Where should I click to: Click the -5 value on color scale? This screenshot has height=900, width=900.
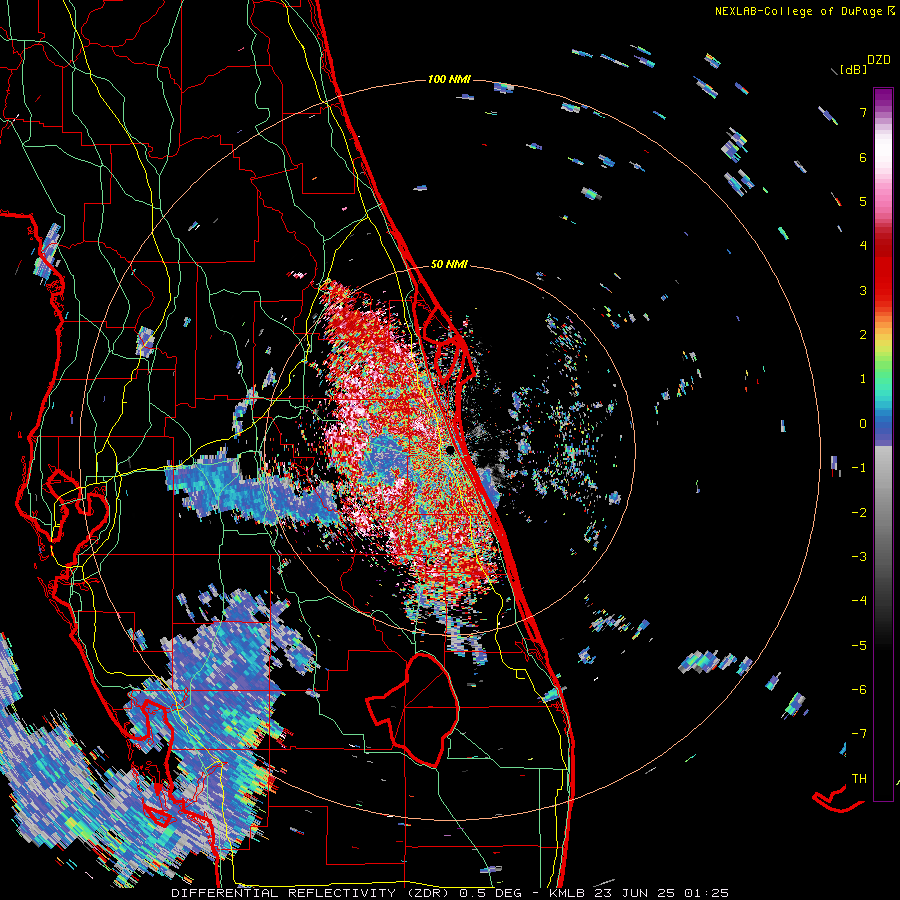[859, 645]
